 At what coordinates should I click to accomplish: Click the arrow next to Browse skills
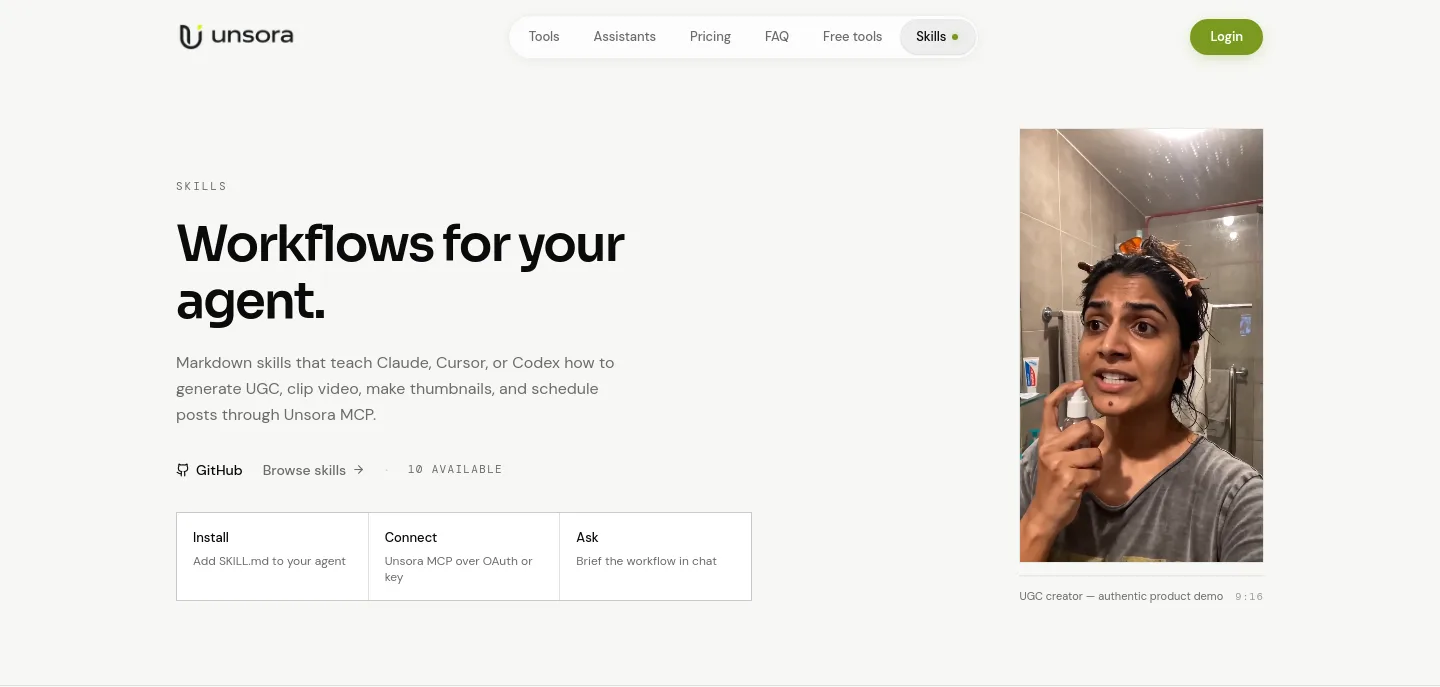coord(359,470)
